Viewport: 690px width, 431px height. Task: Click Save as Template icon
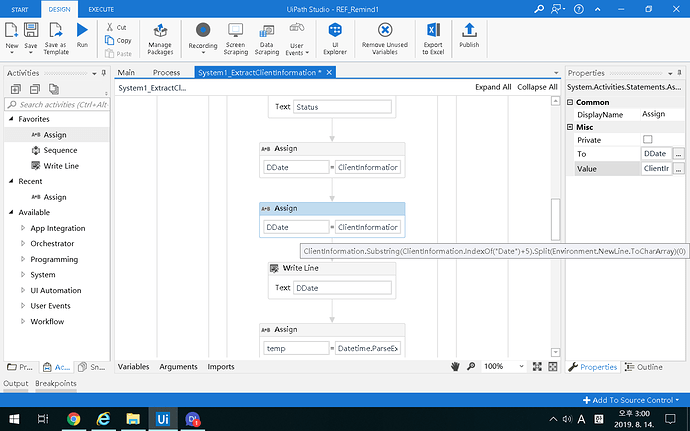(x=56, y=30)
